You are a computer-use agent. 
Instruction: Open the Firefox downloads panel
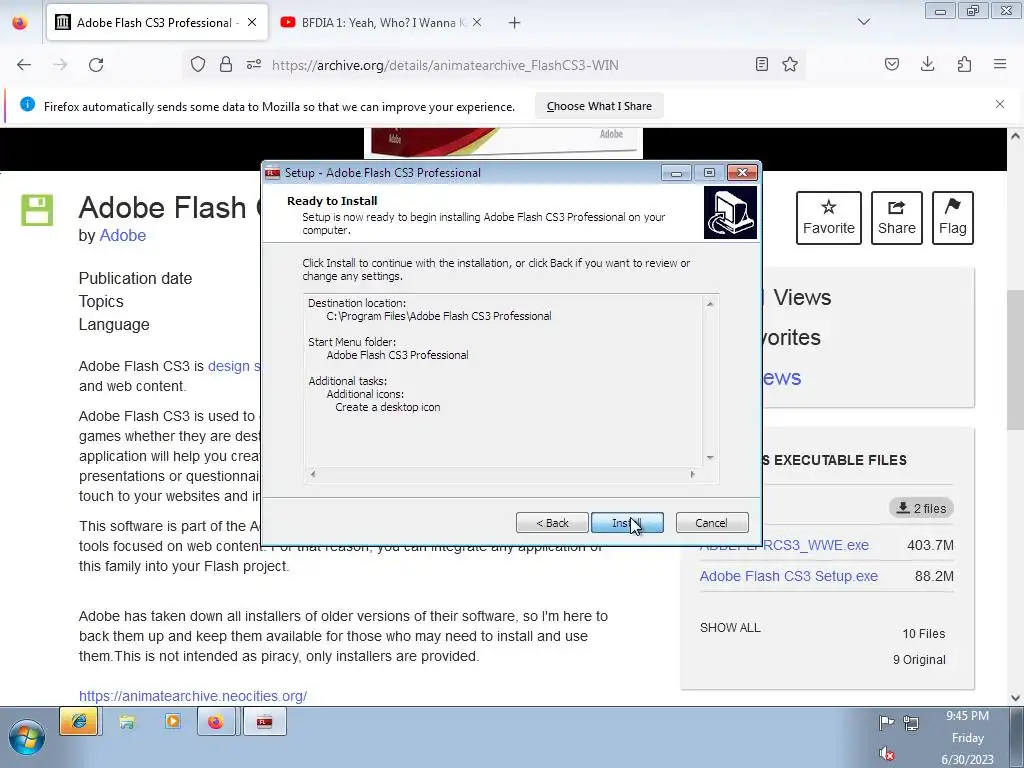(927, 64)
